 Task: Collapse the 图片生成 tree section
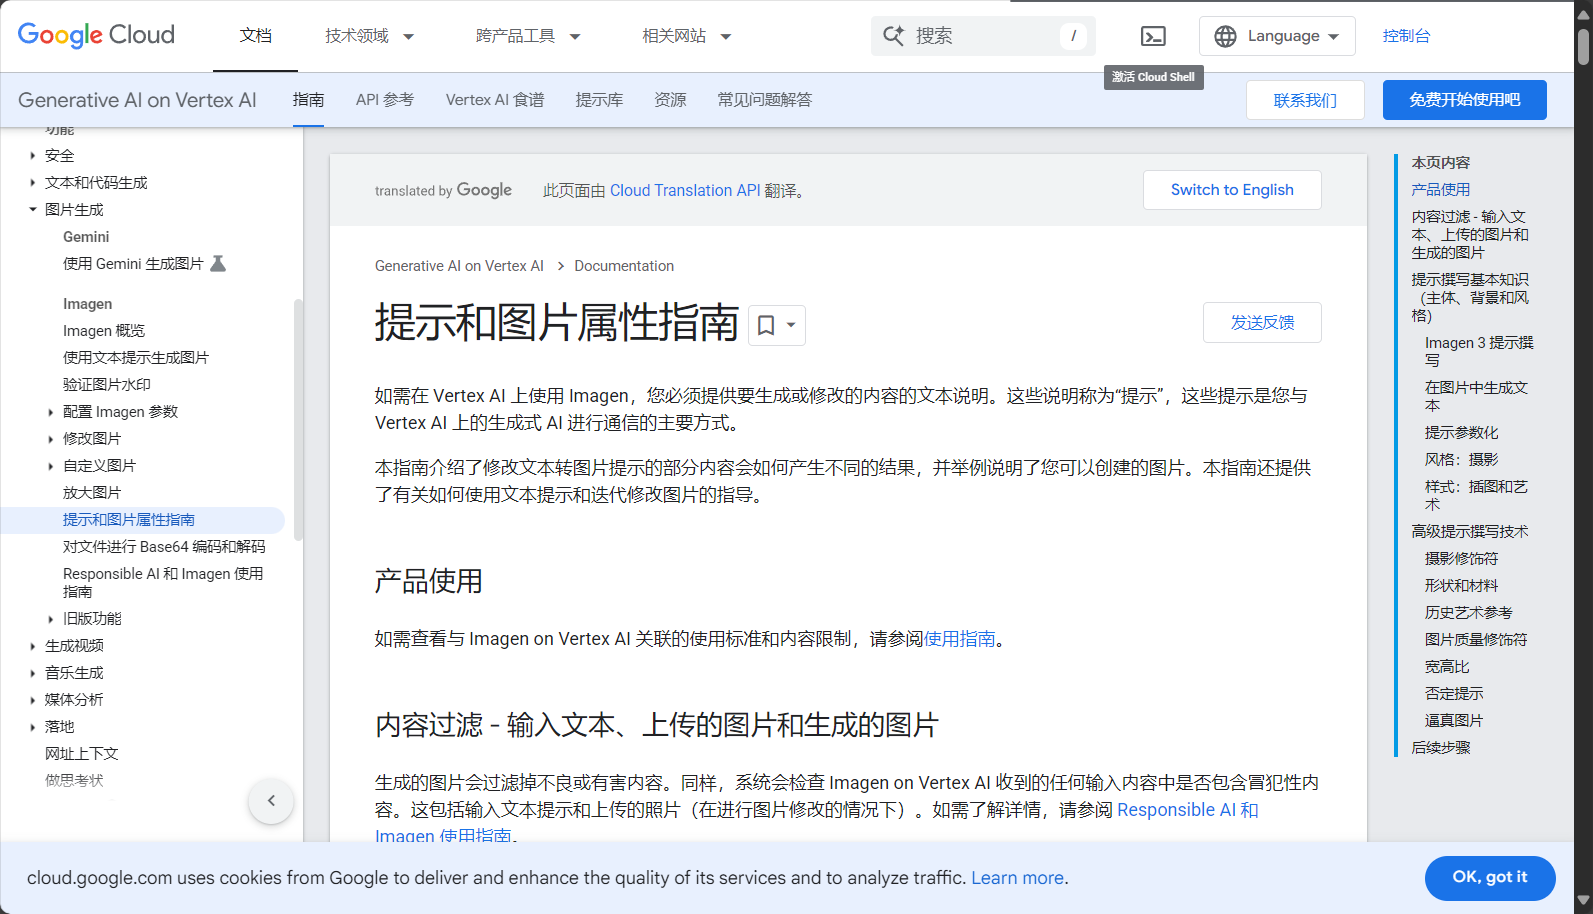tap(32, 209)
